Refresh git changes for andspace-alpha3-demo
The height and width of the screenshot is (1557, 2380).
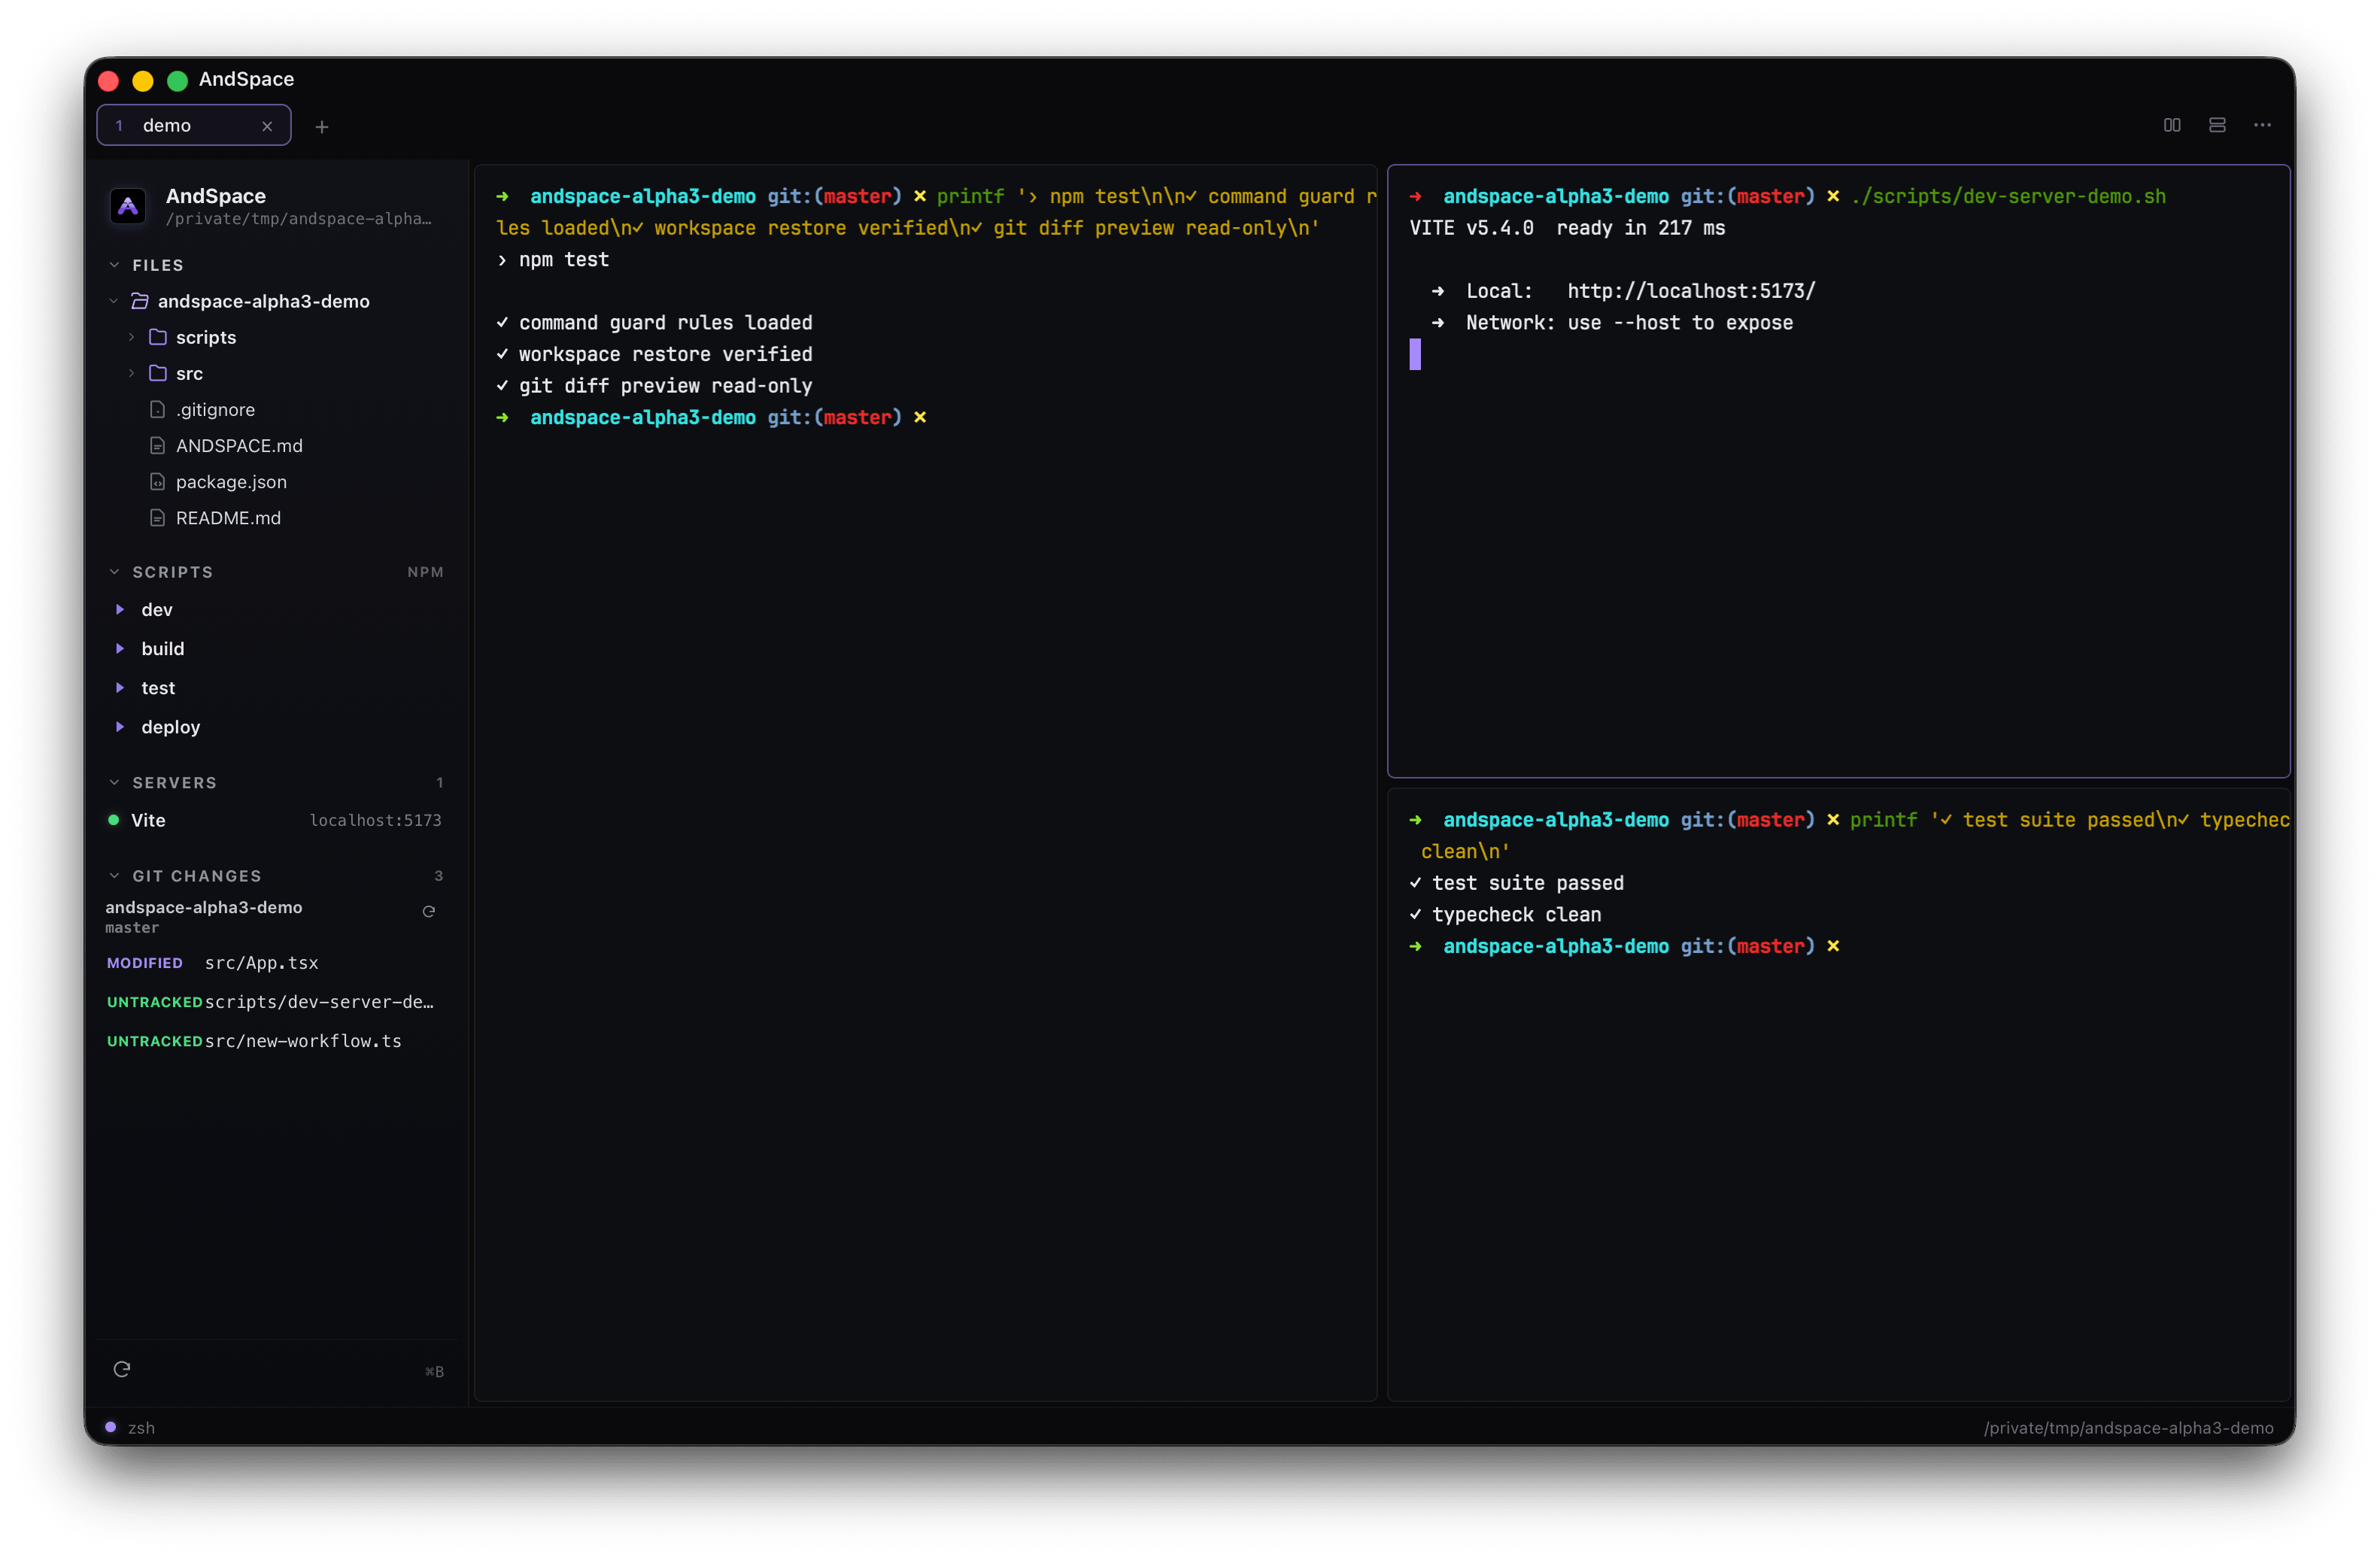pyautogui.click(x=429, y=911)
